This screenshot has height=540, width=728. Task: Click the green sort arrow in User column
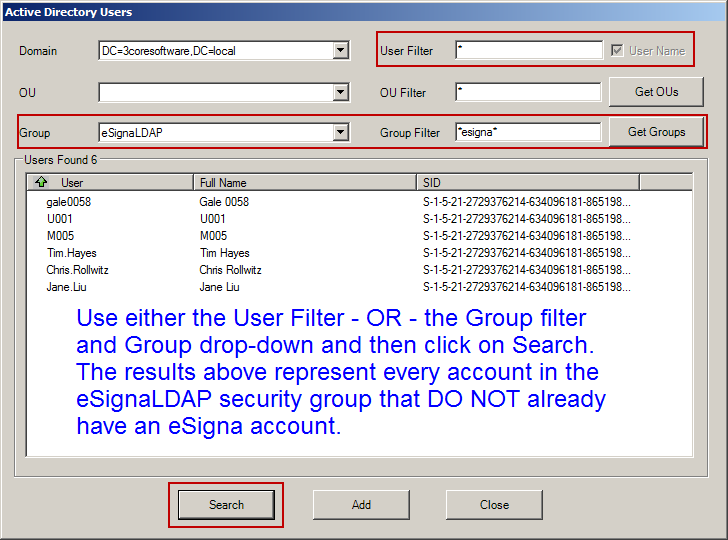41,182
